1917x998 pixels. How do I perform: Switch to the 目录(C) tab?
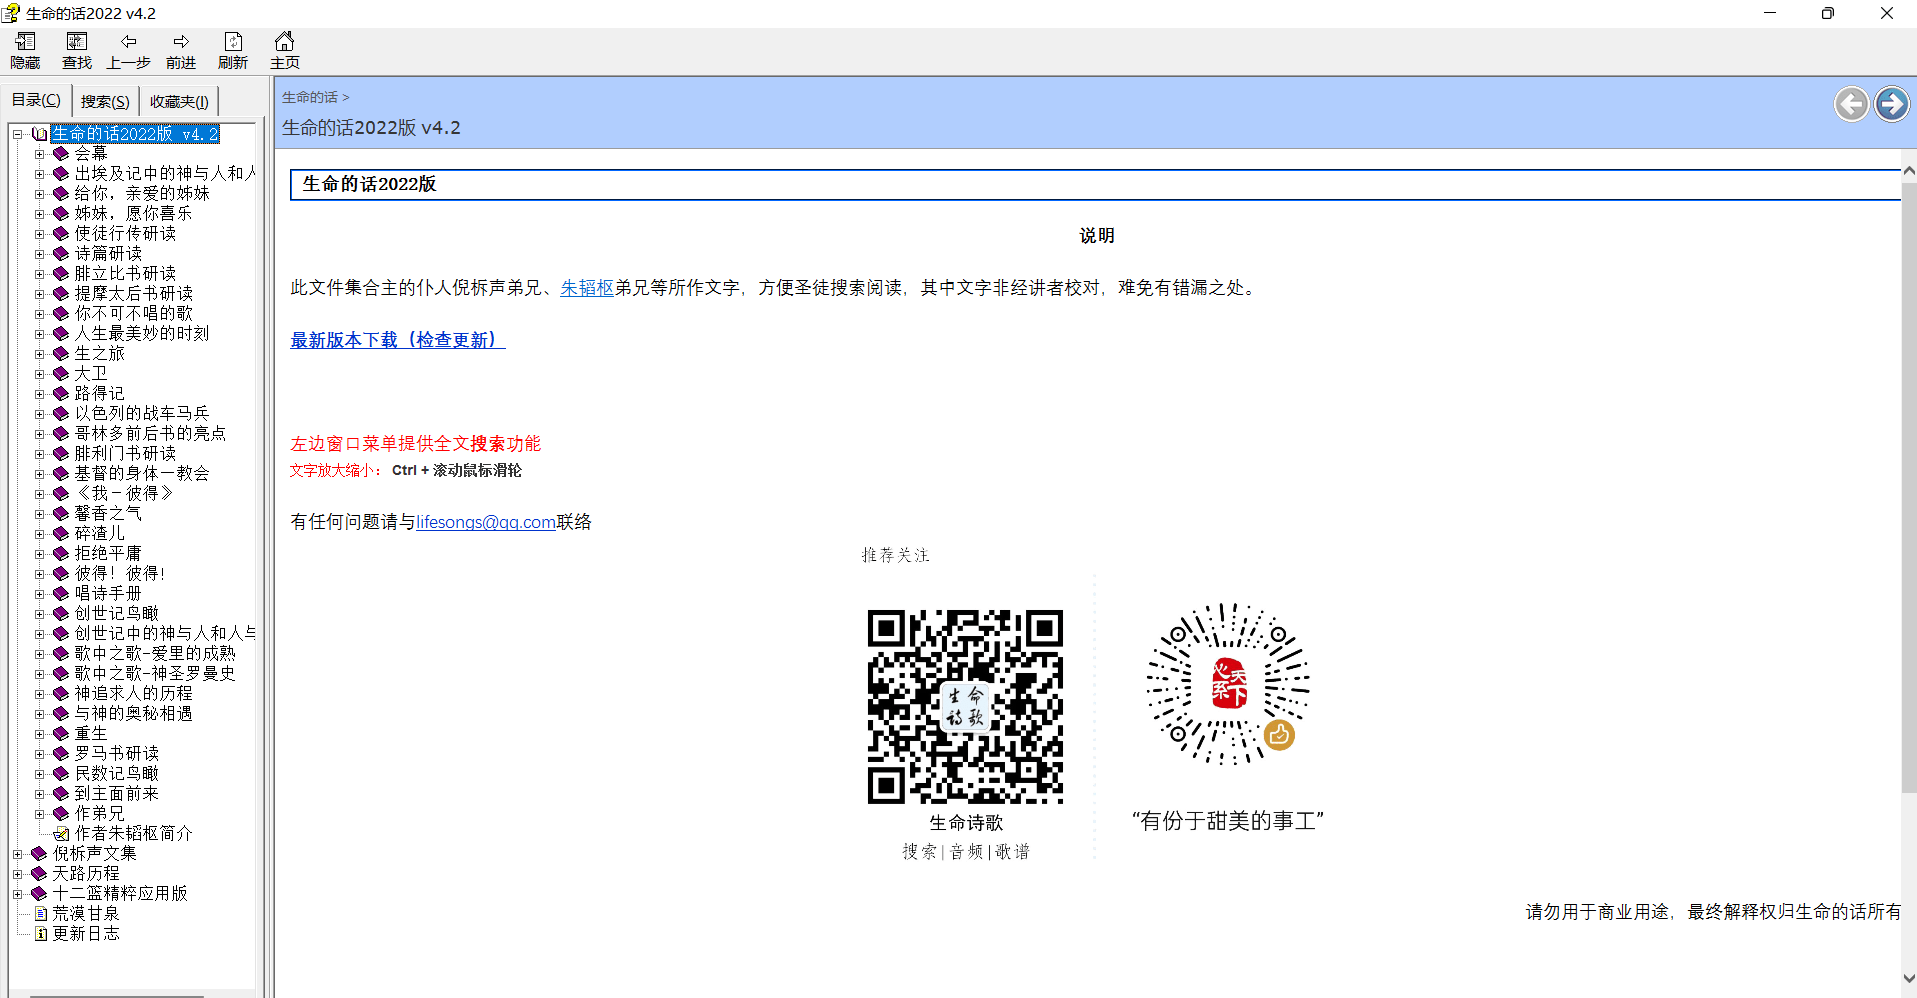coord(36,100)
